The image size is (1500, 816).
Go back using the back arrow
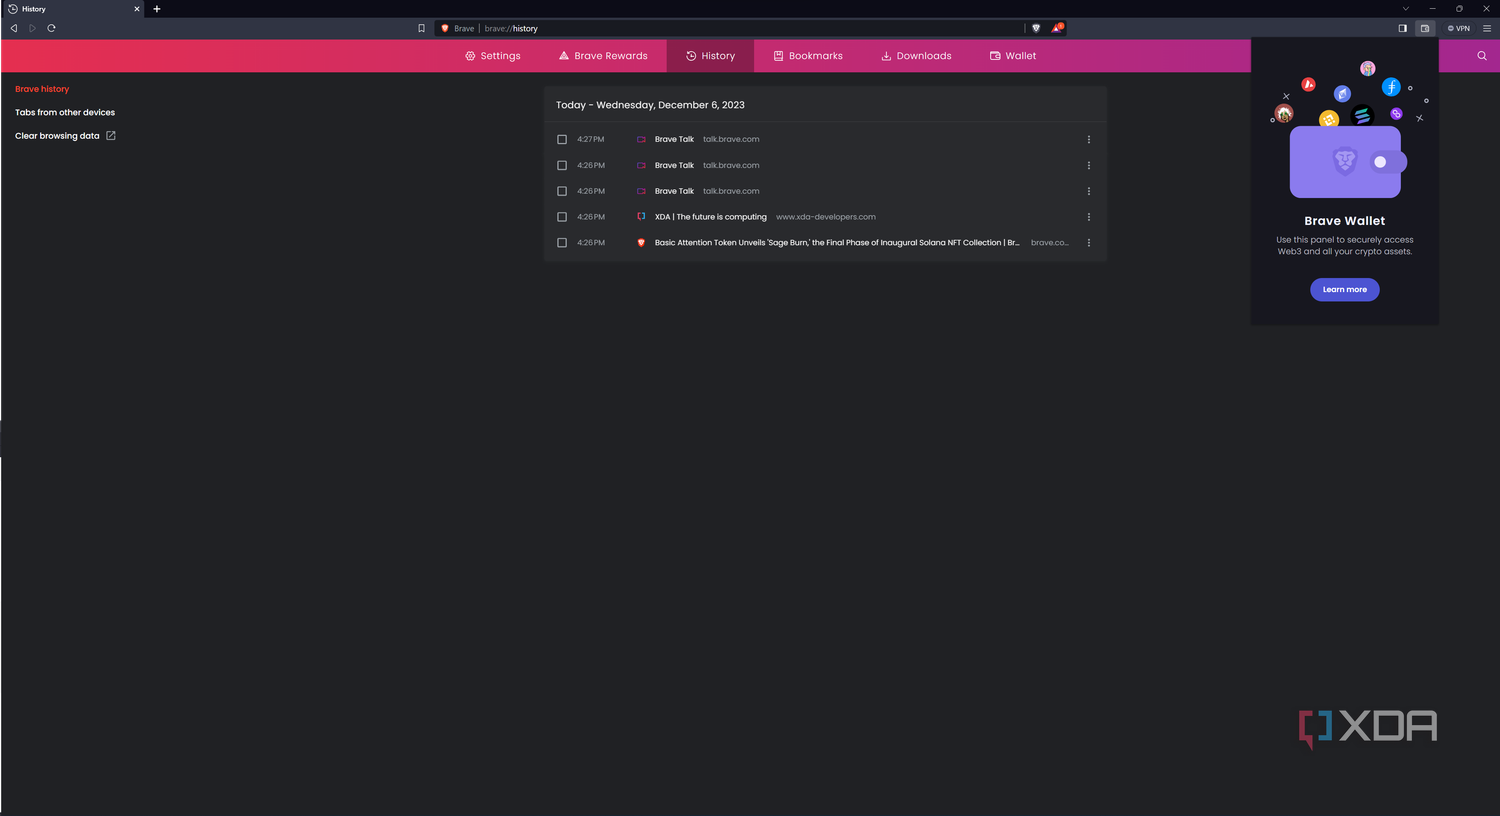click(x=14, y=28)
